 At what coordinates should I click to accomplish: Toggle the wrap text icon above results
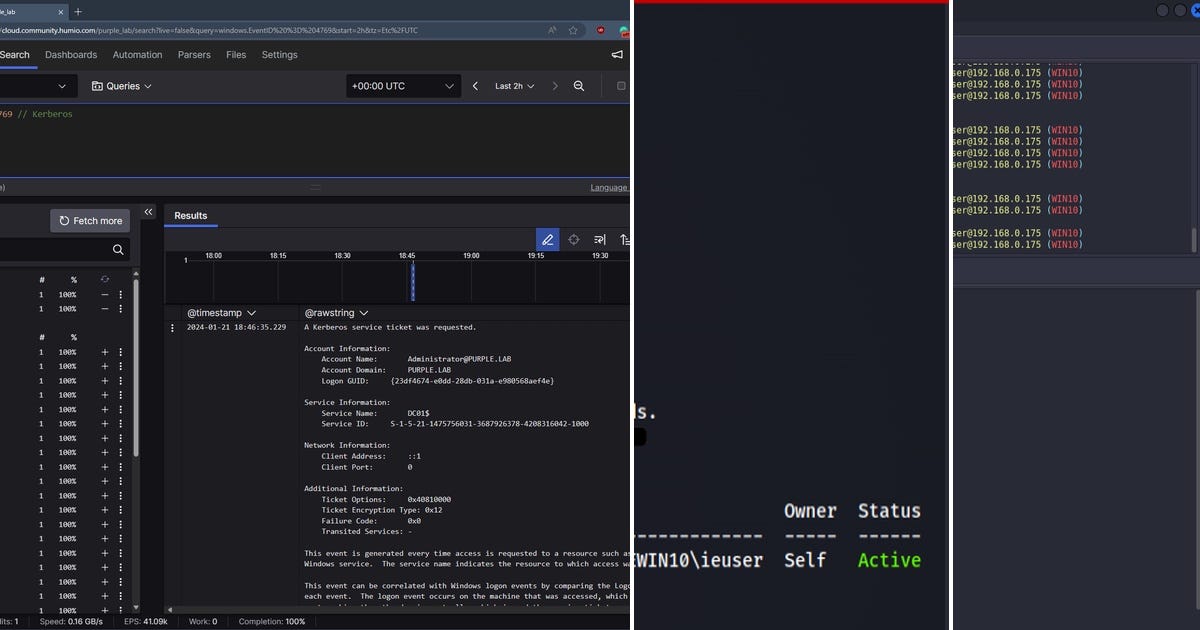coord(600,240)
